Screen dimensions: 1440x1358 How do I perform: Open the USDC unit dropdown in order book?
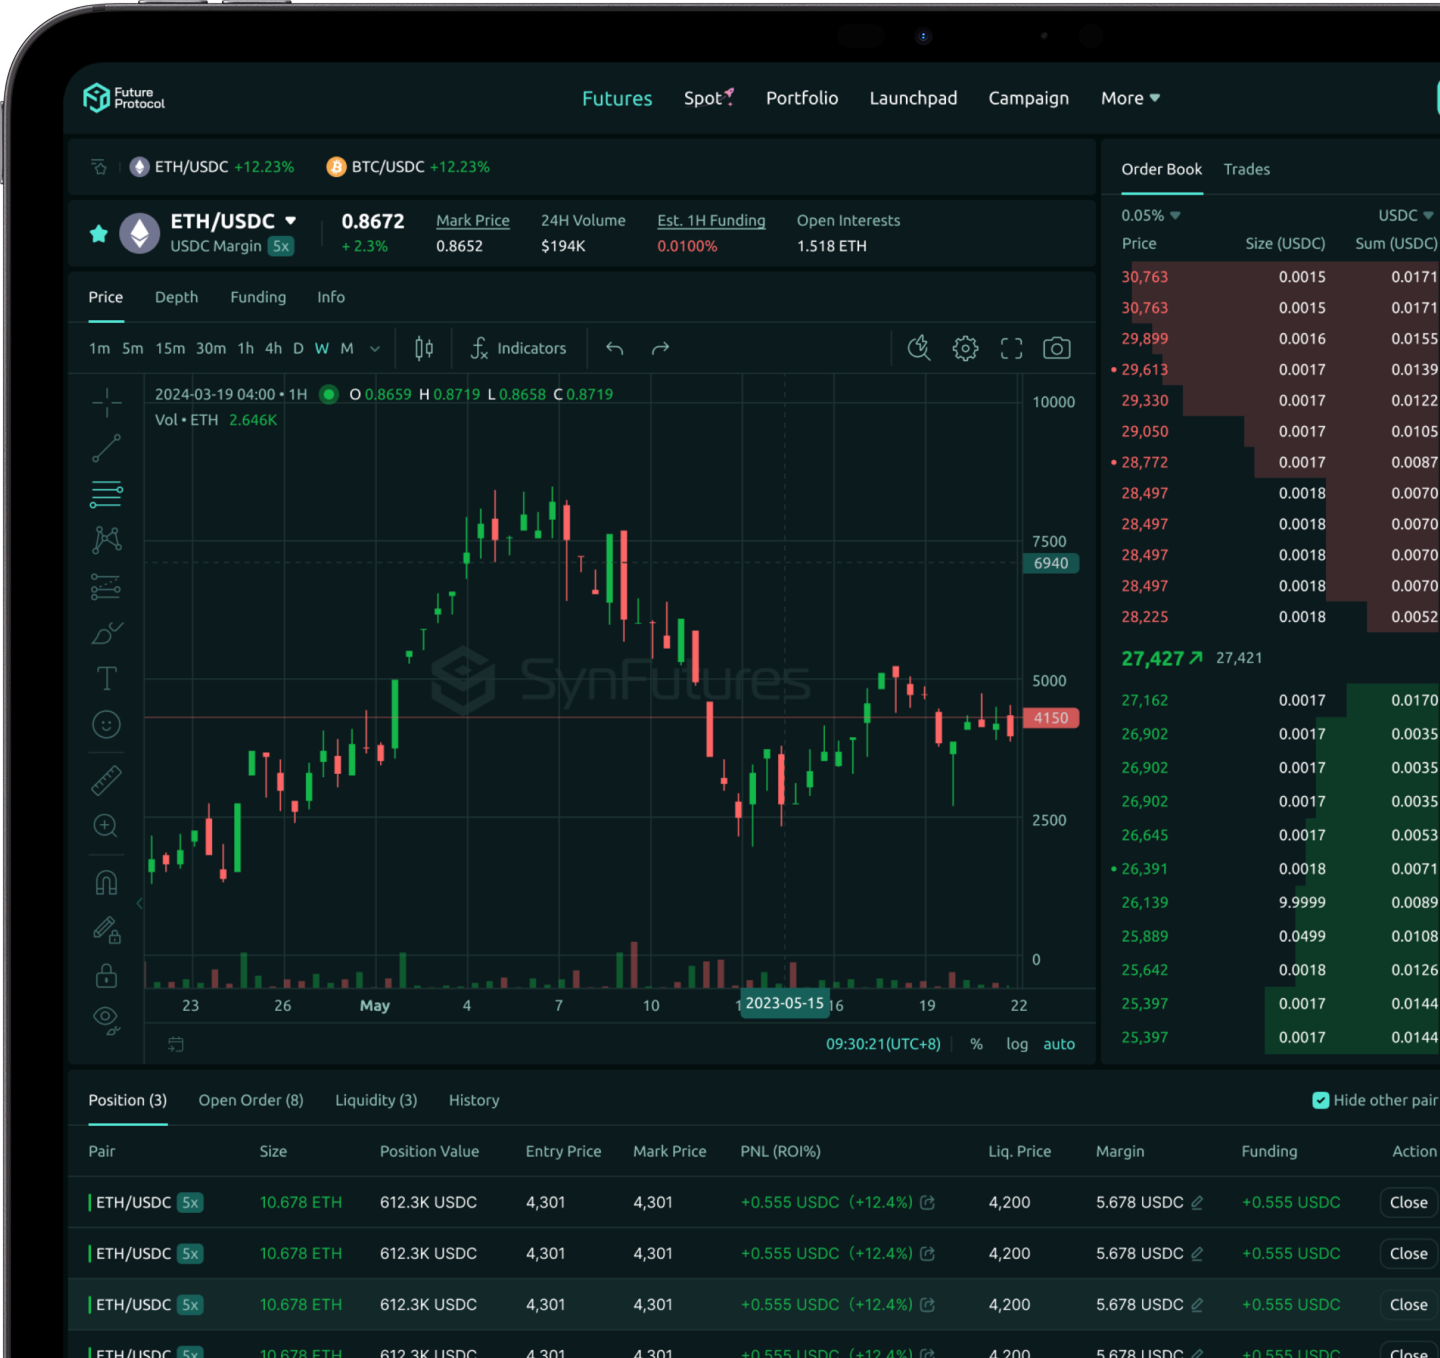point(1406,215)
